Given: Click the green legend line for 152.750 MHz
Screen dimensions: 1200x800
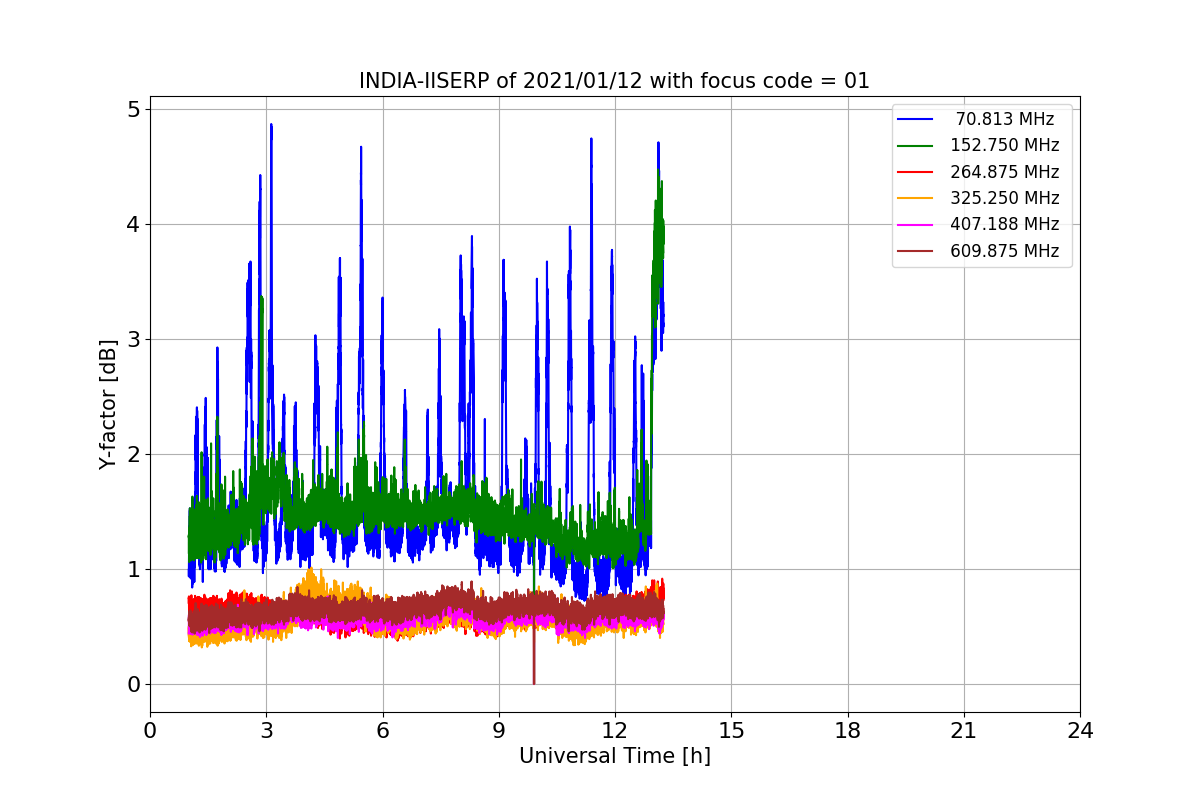Looking at the screenshot, I should pos(916,145).
